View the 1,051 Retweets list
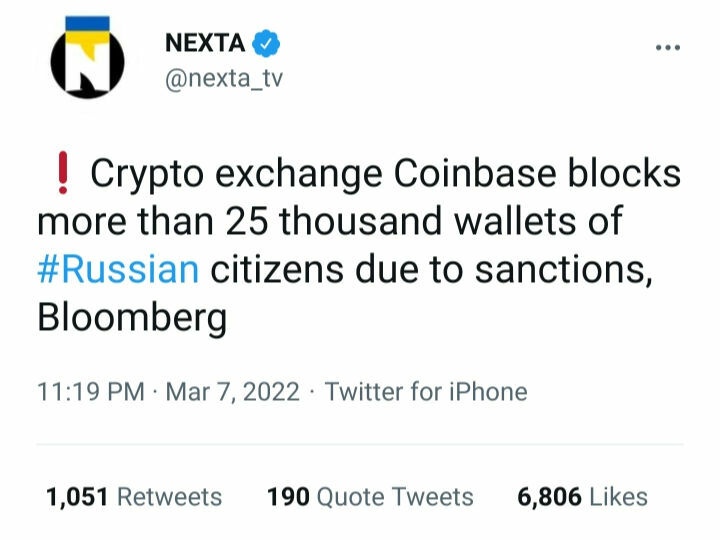 [134, 497]
